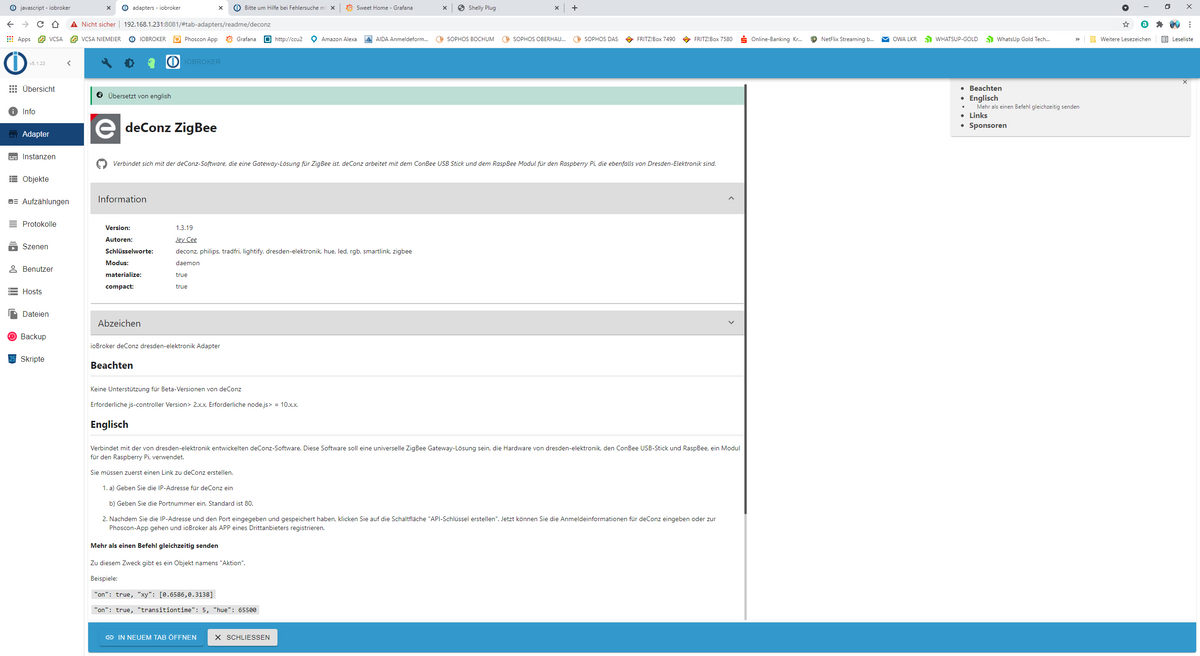Jump to Englisch in table of contents
1200x656 pixels.
tap(983, 98)
